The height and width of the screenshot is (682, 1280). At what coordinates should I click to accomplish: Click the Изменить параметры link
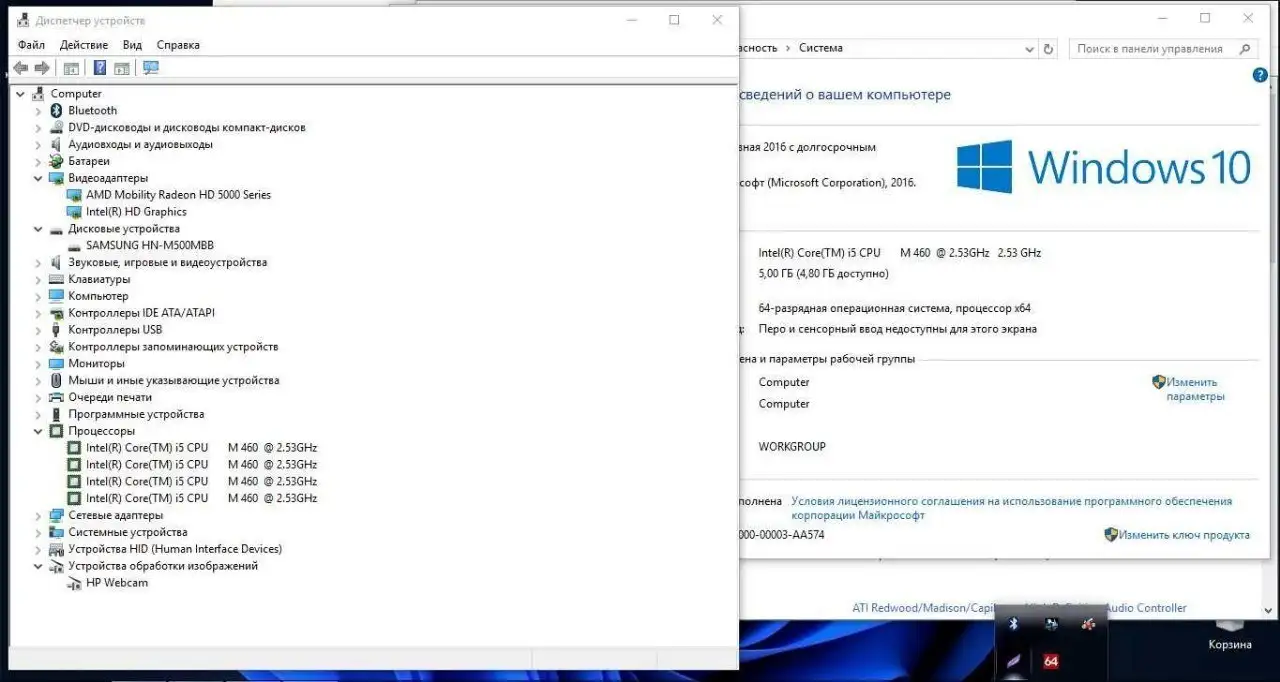pyautogui.click(x=1194, y=389)
